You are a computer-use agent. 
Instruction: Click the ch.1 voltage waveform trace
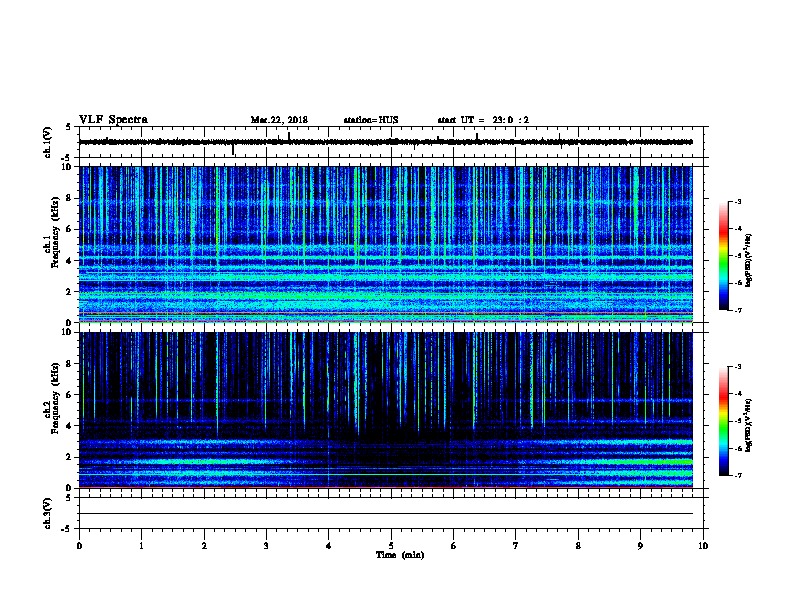[385, 142]
